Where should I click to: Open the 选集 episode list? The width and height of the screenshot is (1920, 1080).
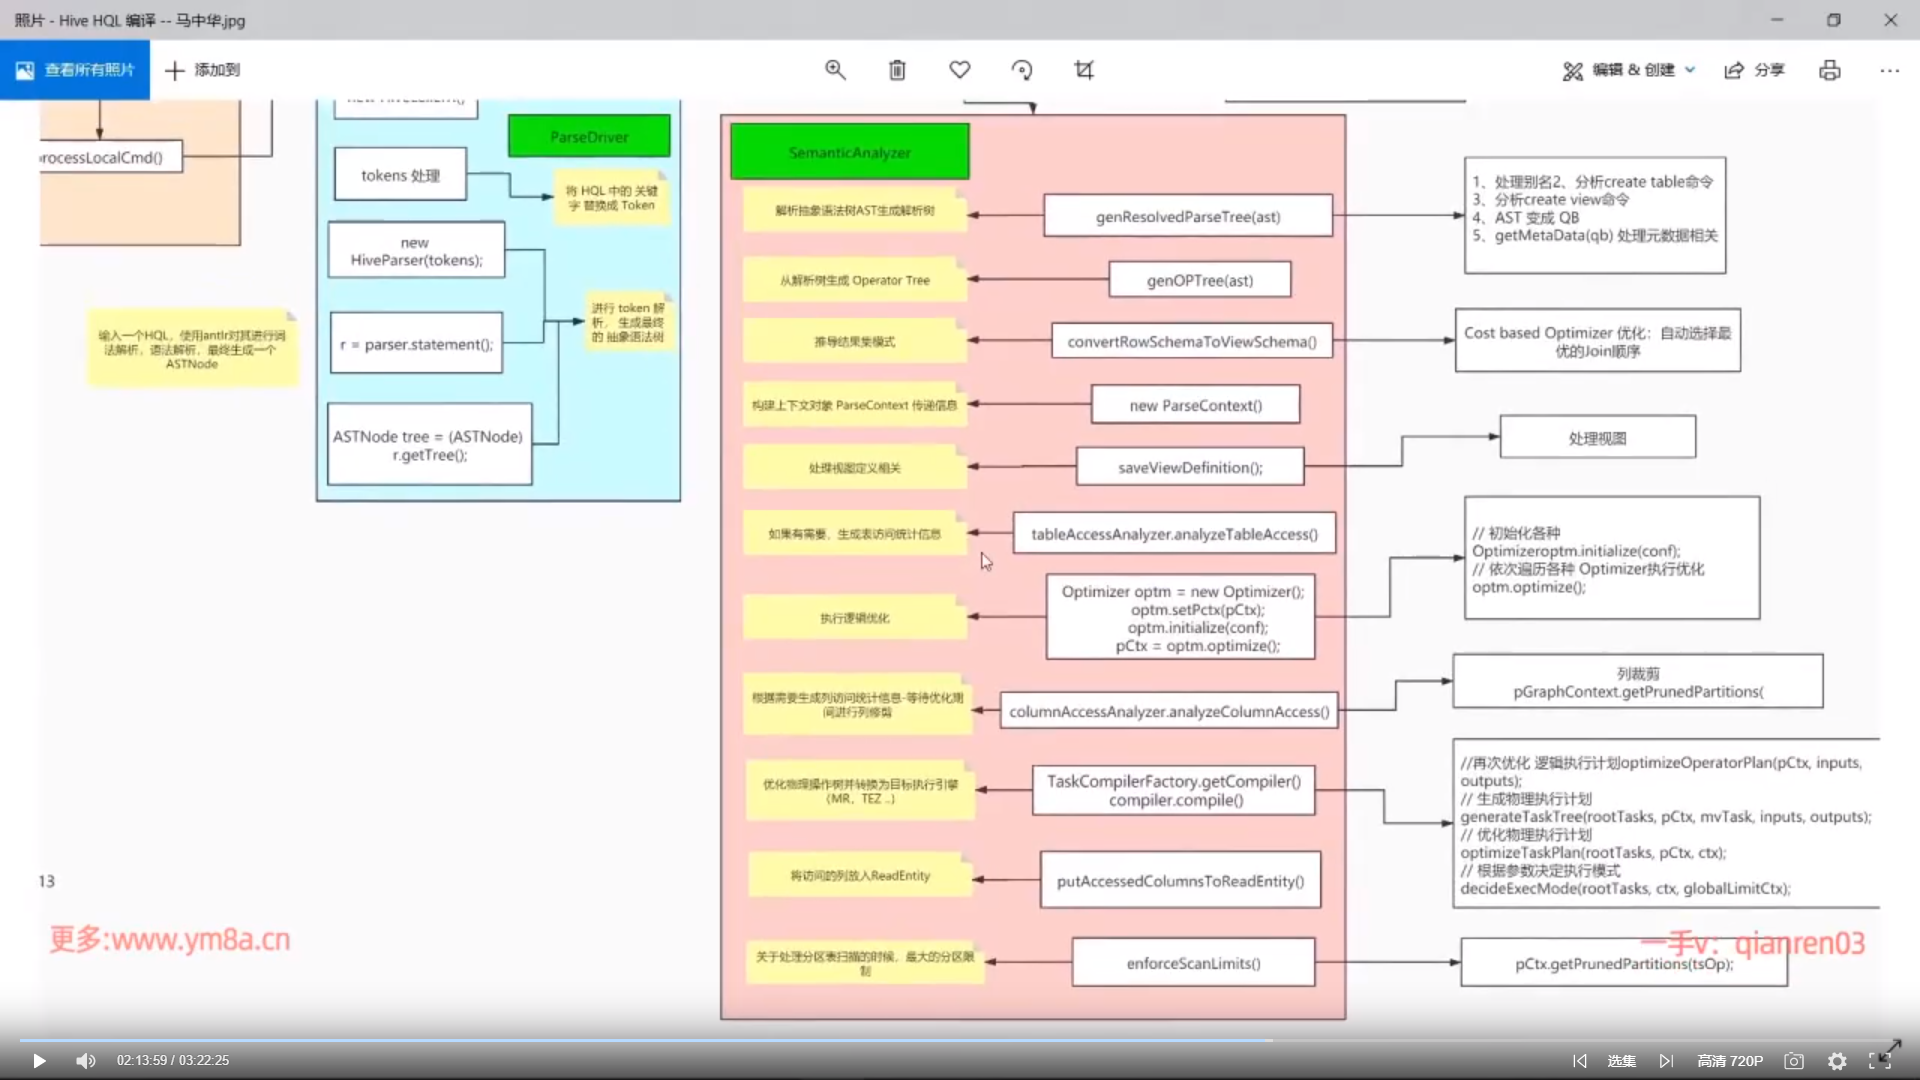[x=1621, y=1061]
